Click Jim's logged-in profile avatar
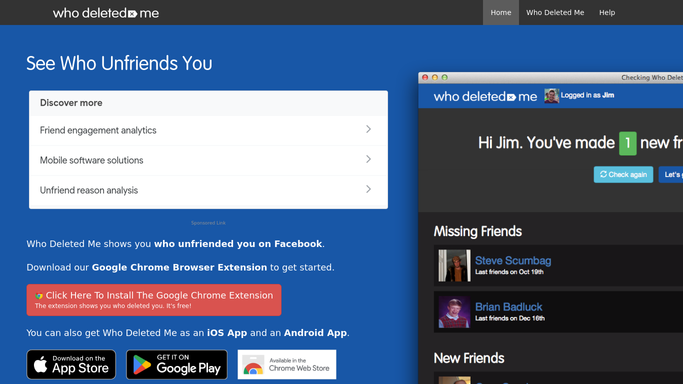683x384 pixels. pyautogui.click(x=551, y=96)
